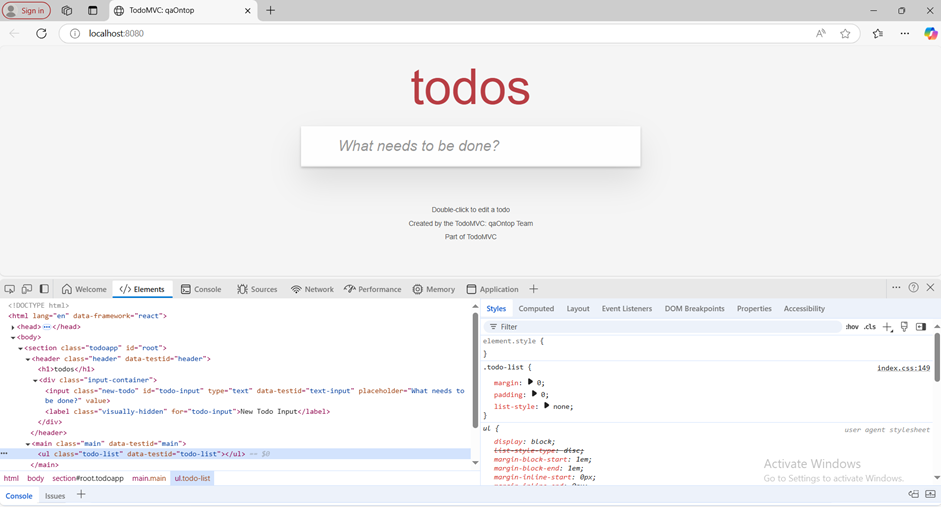This screenshot has width=941, height=507.
Task: Click the 'What needs to be done?' input
Action: tap(470, 146)
